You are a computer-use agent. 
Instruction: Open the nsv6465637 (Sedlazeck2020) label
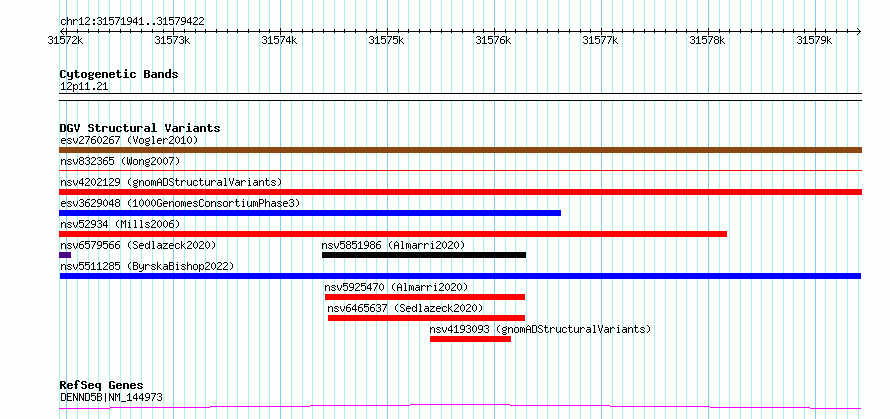405,308
